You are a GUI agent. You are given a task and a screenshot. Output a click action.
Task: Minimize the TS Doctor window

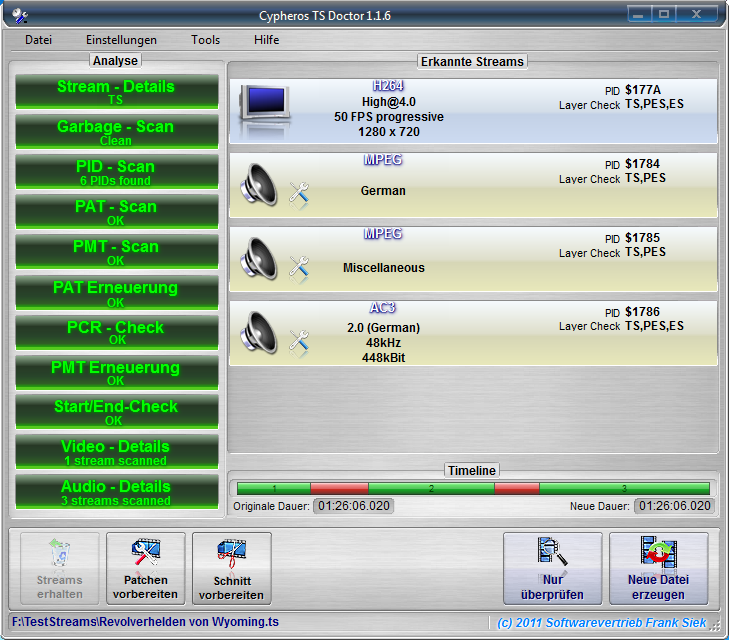(x=639, y=14)
